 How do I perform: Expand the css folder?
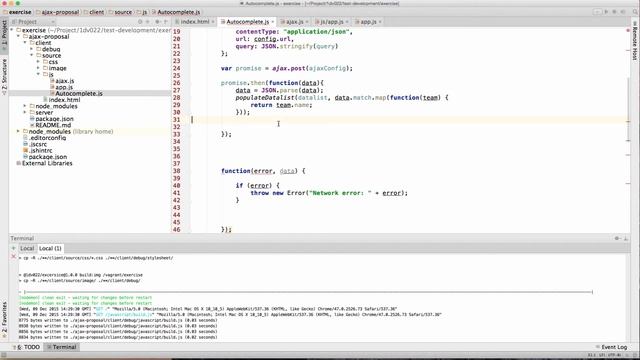pos(38,62)
